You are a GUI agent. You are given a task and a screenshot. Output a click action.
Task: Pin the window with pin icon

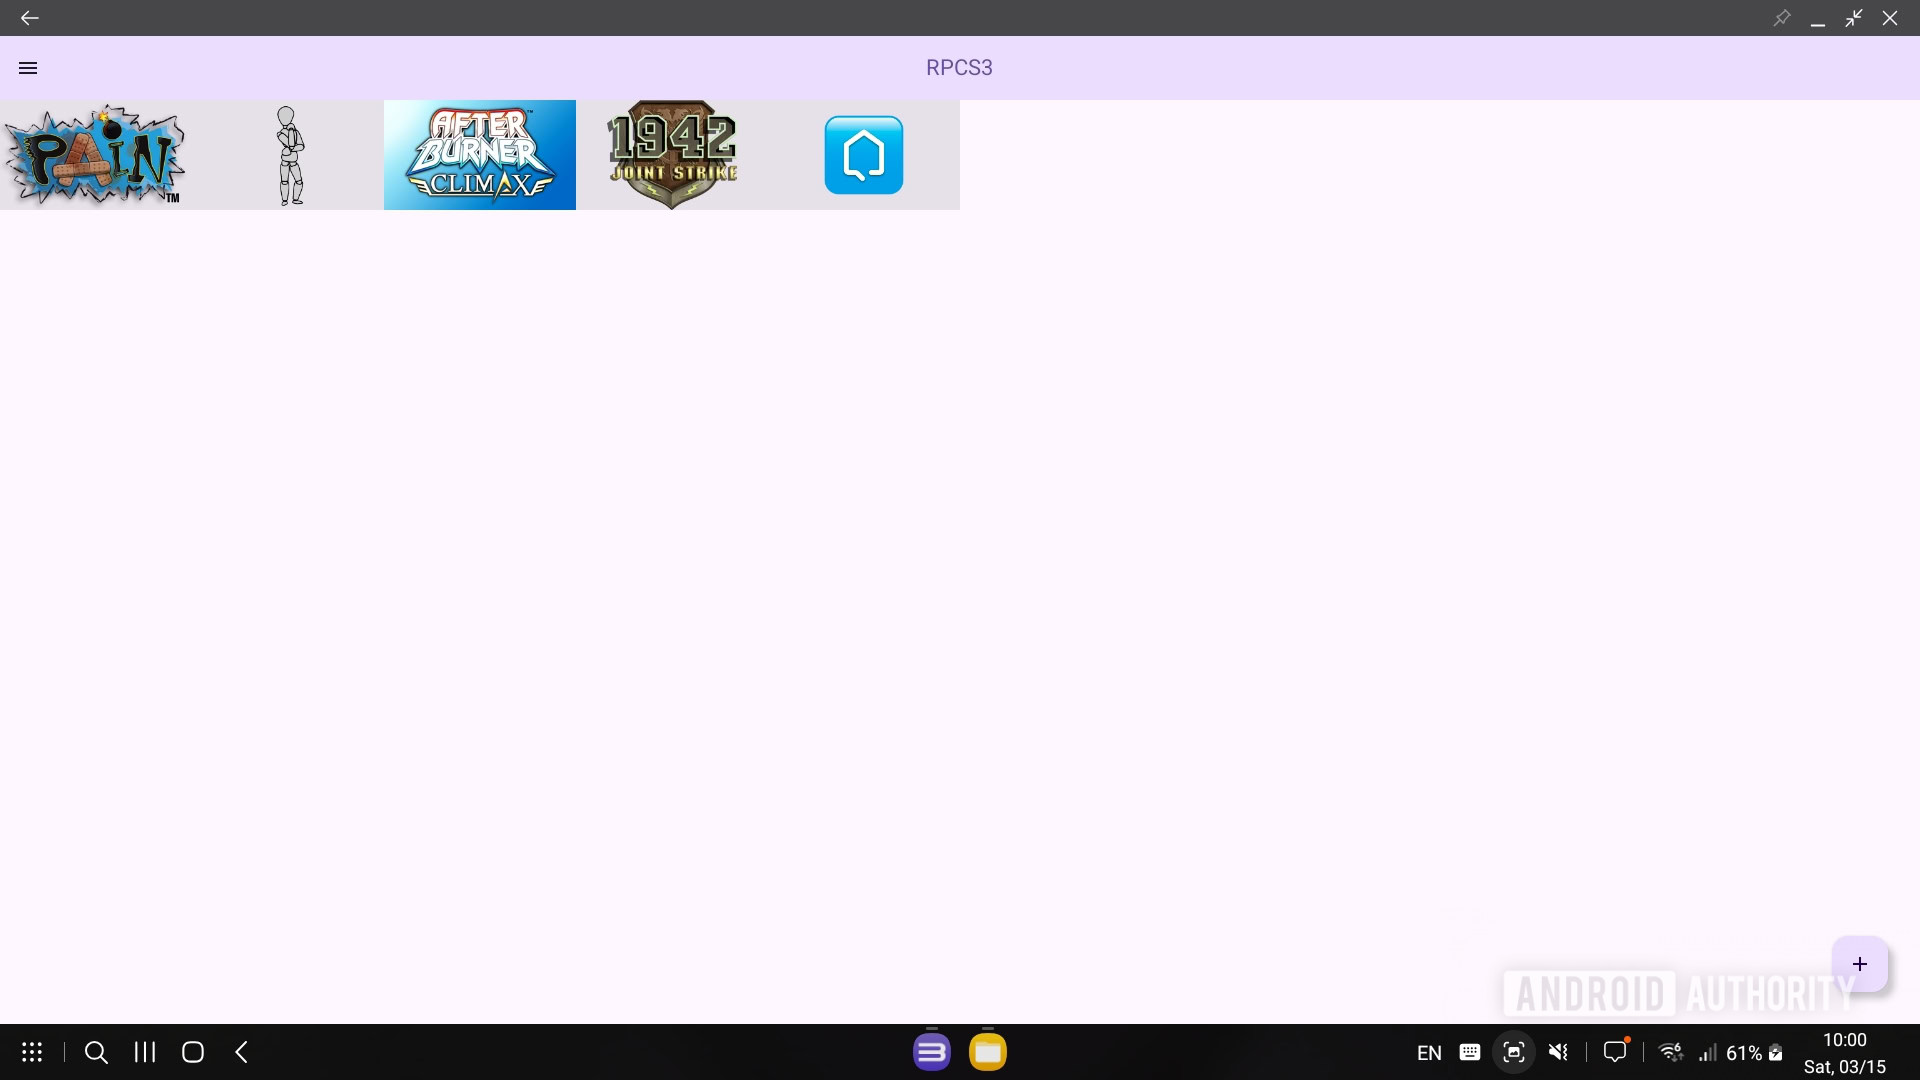coord(1782,18)
